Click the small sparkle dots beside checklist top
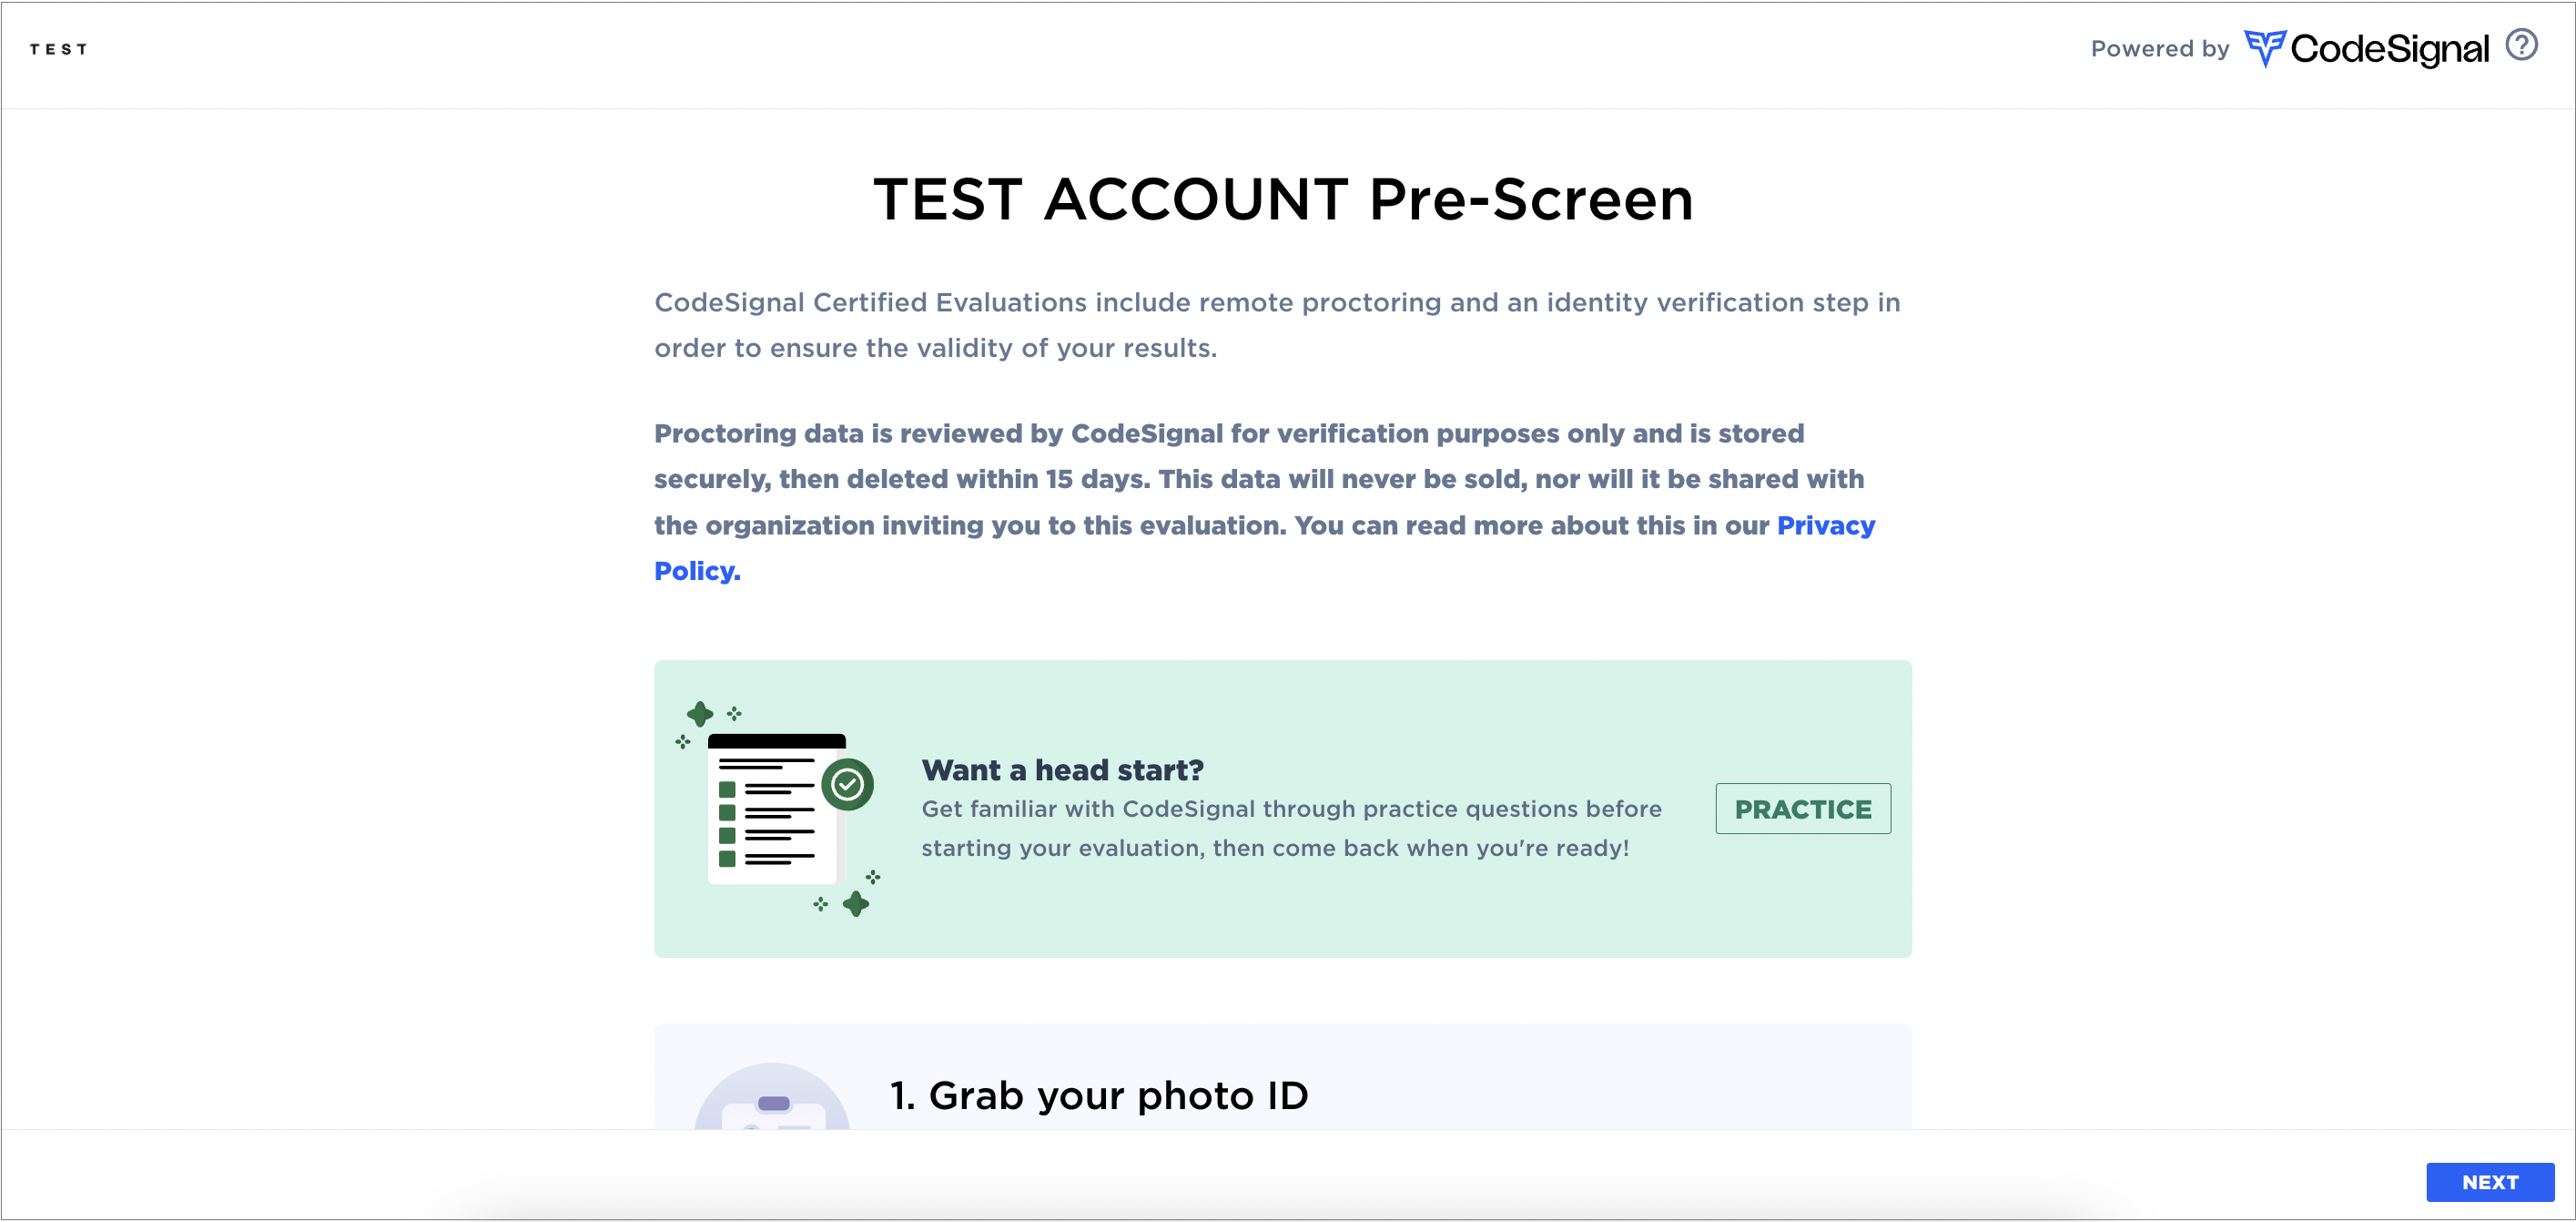The width and height of the screenshot is (2576, 1222). 734,713
